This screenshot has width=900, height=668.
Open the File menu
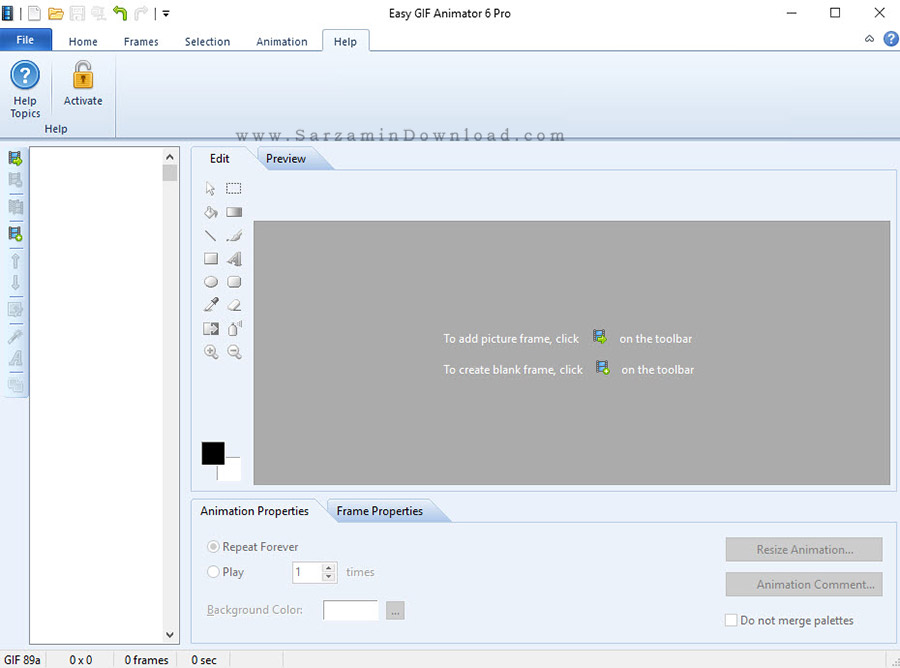tap(25, 40)
